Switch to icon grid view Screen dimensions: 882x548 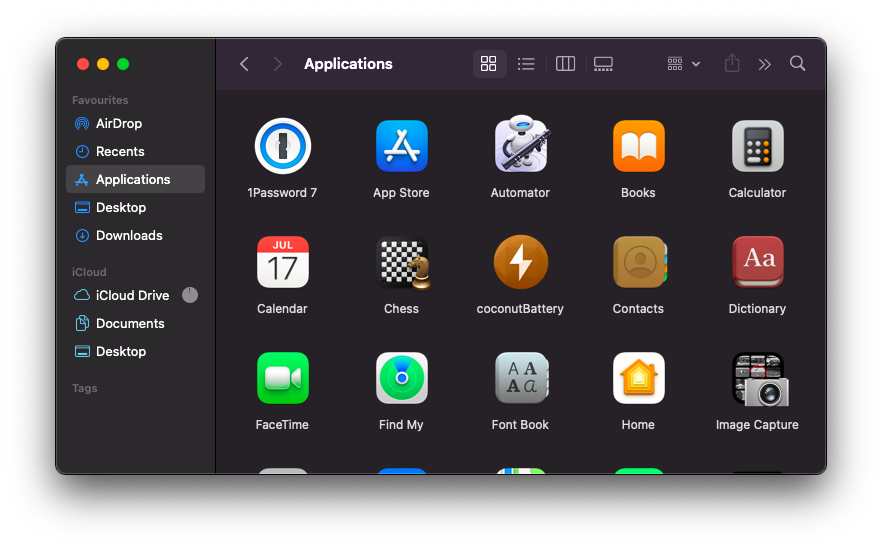point(489,64)
